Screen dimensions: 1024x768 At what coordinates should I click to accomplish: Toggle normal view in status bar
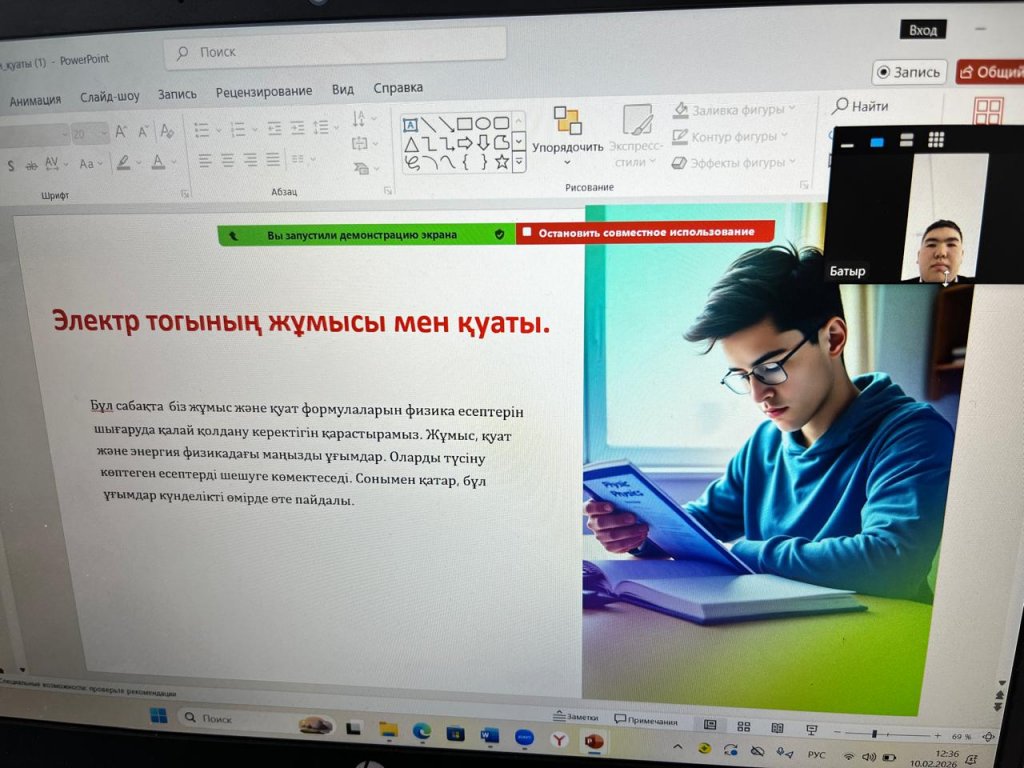click(x=710, y=724)
